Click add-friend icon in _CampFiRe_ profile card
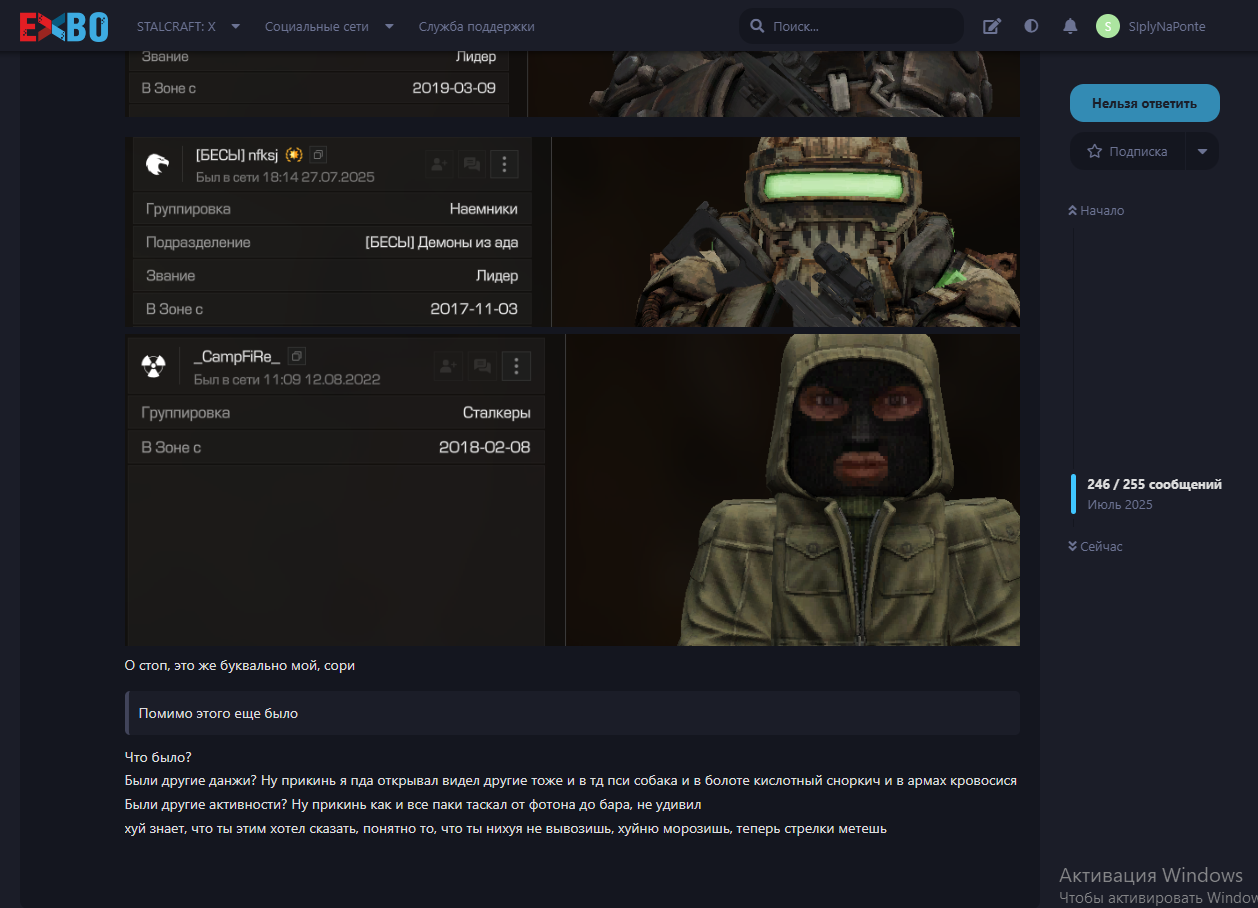The width and height of the screenshot is (1258, 908). click(449, 366)
